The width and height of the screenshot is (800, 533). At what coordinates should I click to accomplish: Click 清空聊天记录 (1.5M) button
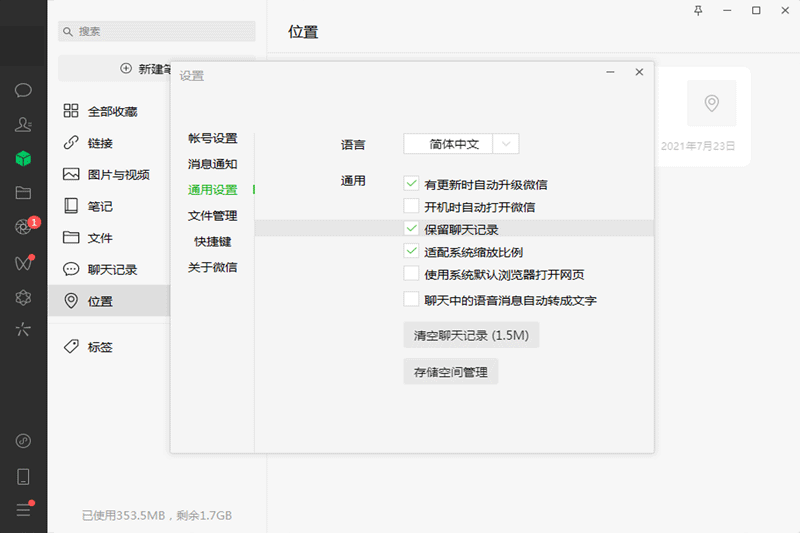coord(471,334)
